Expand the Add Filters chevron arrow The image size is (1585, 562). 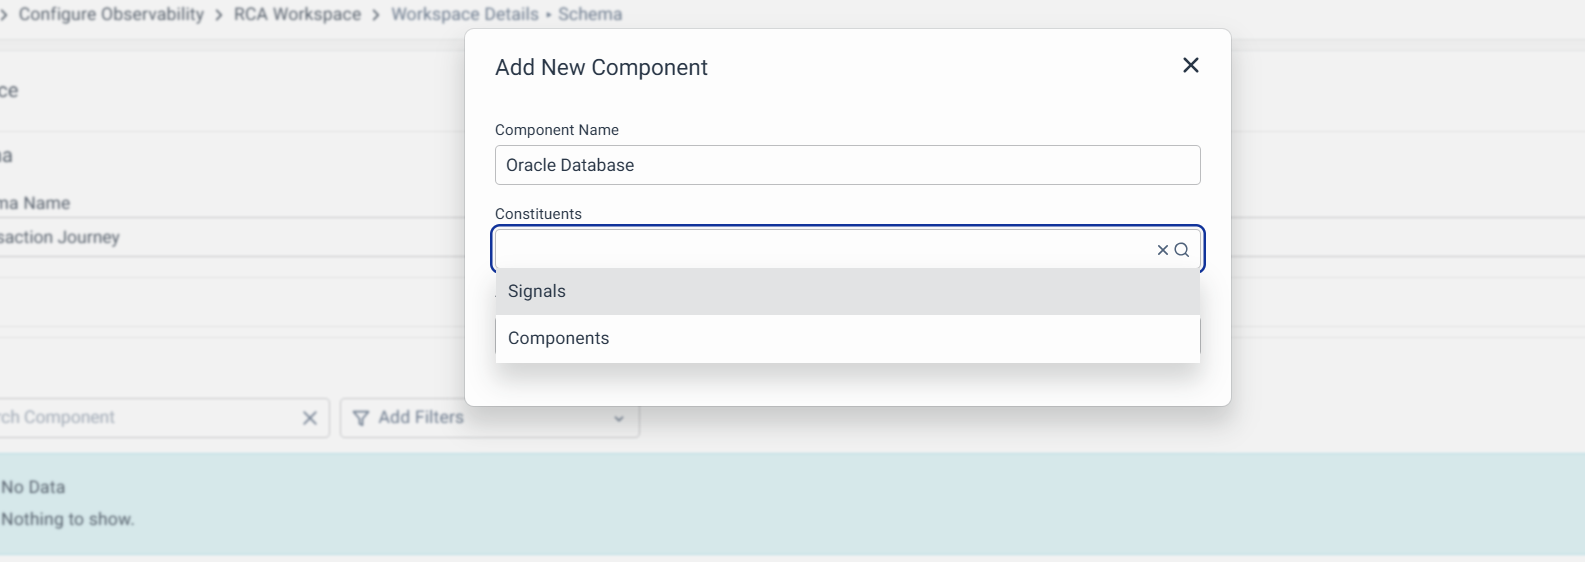619,418
